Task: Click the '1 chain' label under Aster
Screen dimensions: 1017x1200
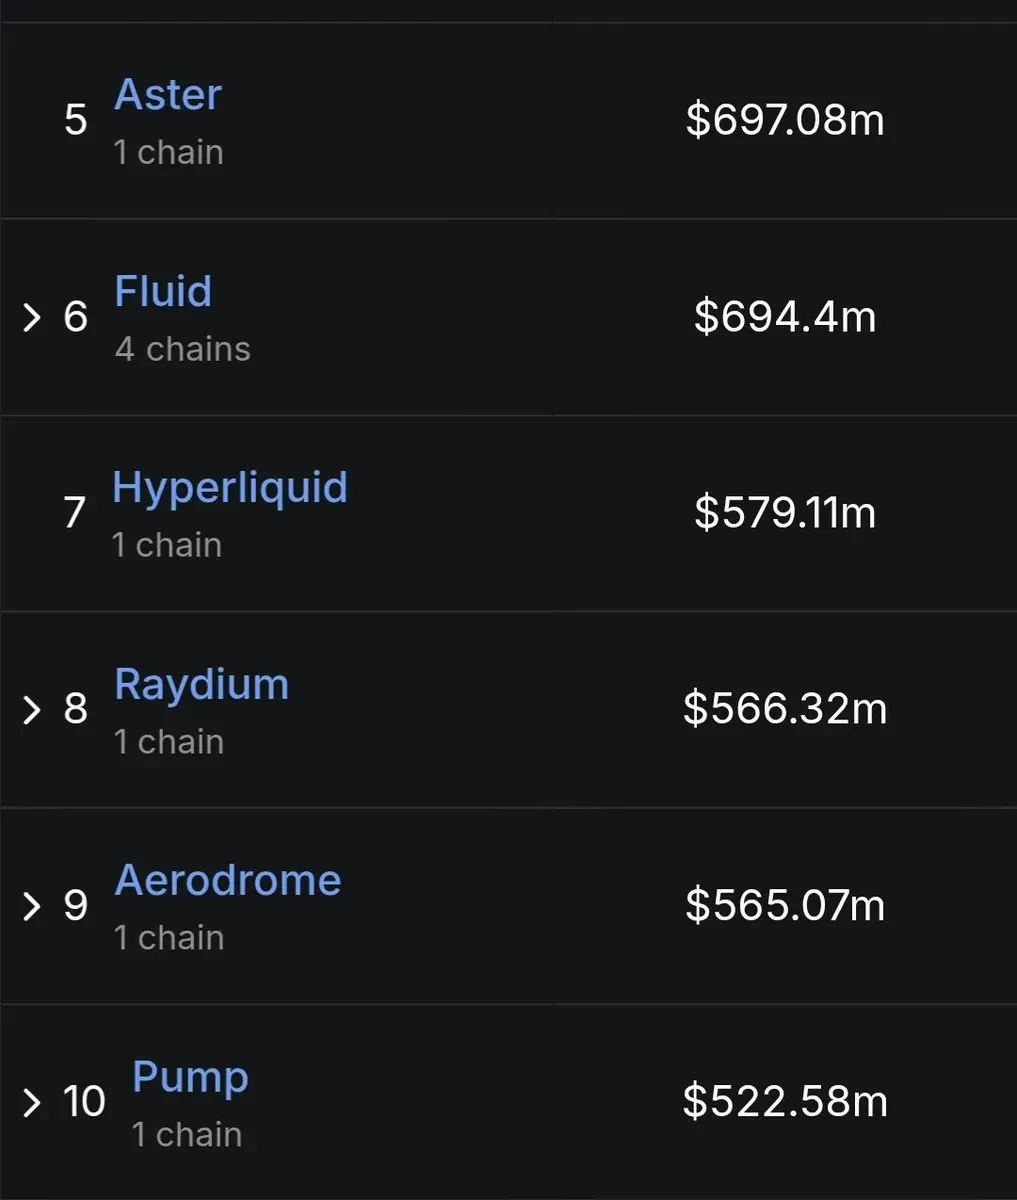Action: [x=168, y=152]
